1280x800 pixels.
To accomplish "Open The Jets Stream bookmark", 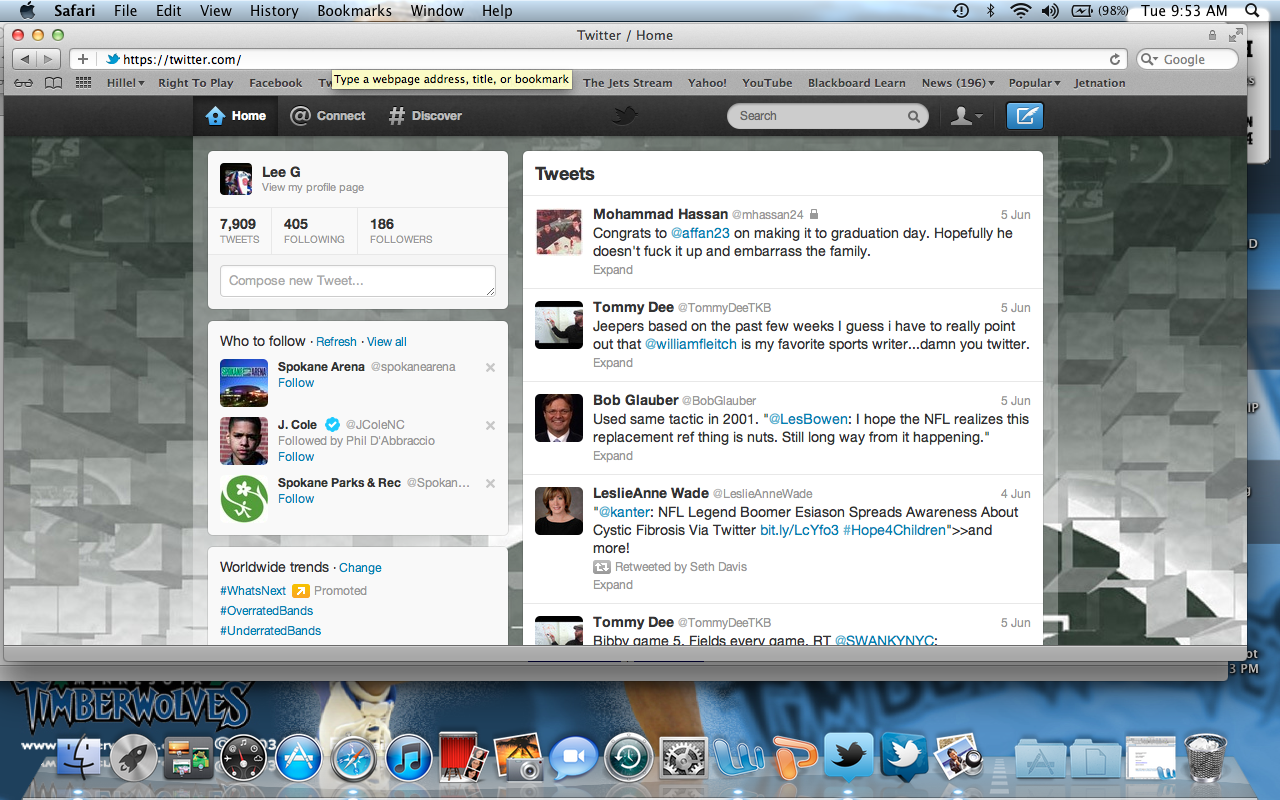I will coord(628,83).
